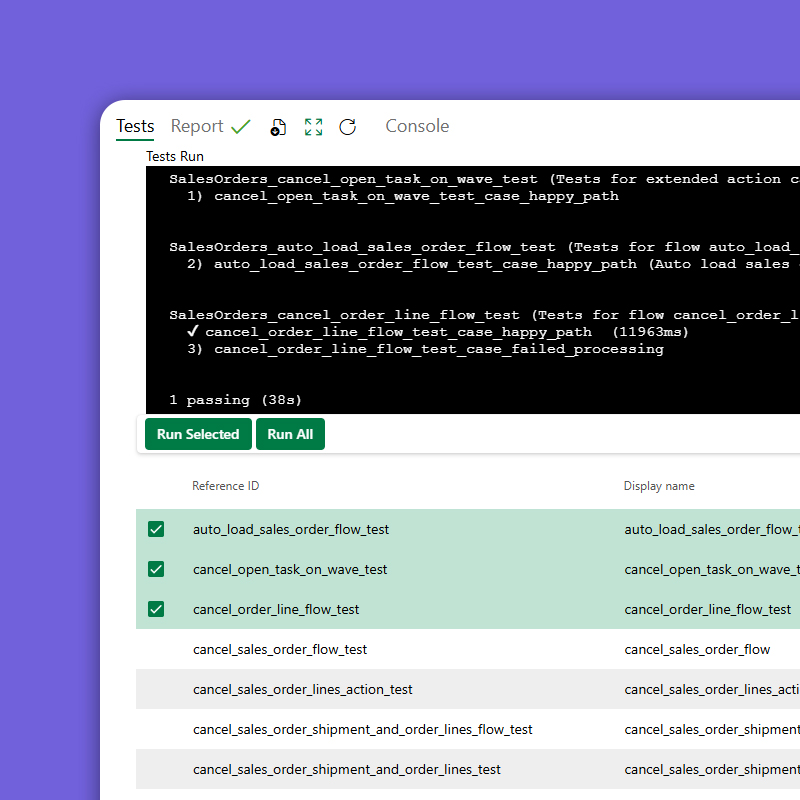Viewport: 800px width, 800px height.
Task: Select cancel_sales_order_shipment_and_order_lines_test row
Action: pyautogui.click(x=346, y=769)
